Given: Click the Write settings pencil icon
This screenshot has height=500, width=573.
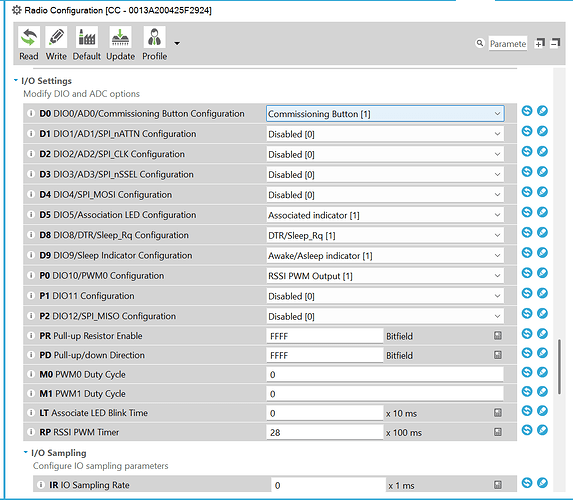Looking at the screenshot, I should pyautogui.click(x=56, y=37).
